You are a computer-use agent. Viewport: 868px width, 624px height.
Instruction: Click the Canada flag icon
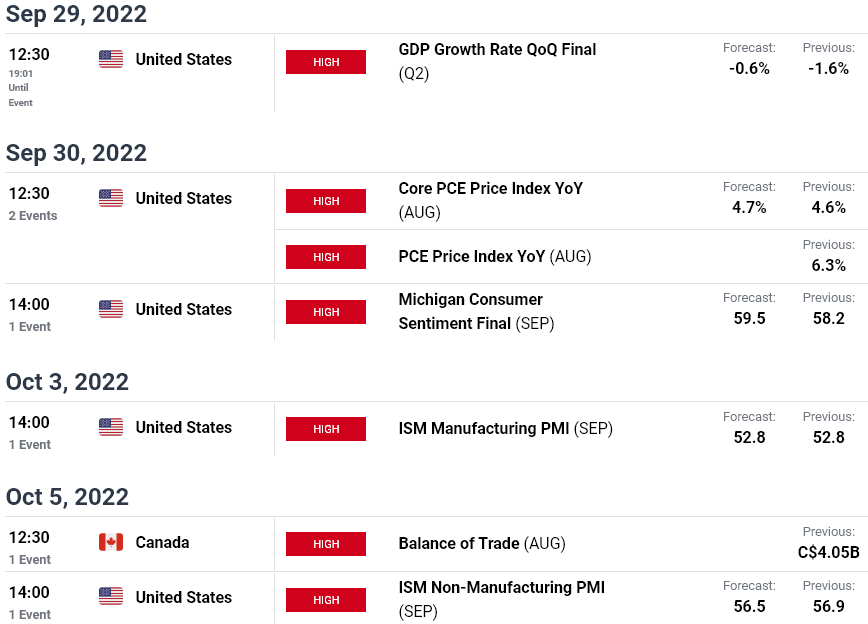coord(111,542)
